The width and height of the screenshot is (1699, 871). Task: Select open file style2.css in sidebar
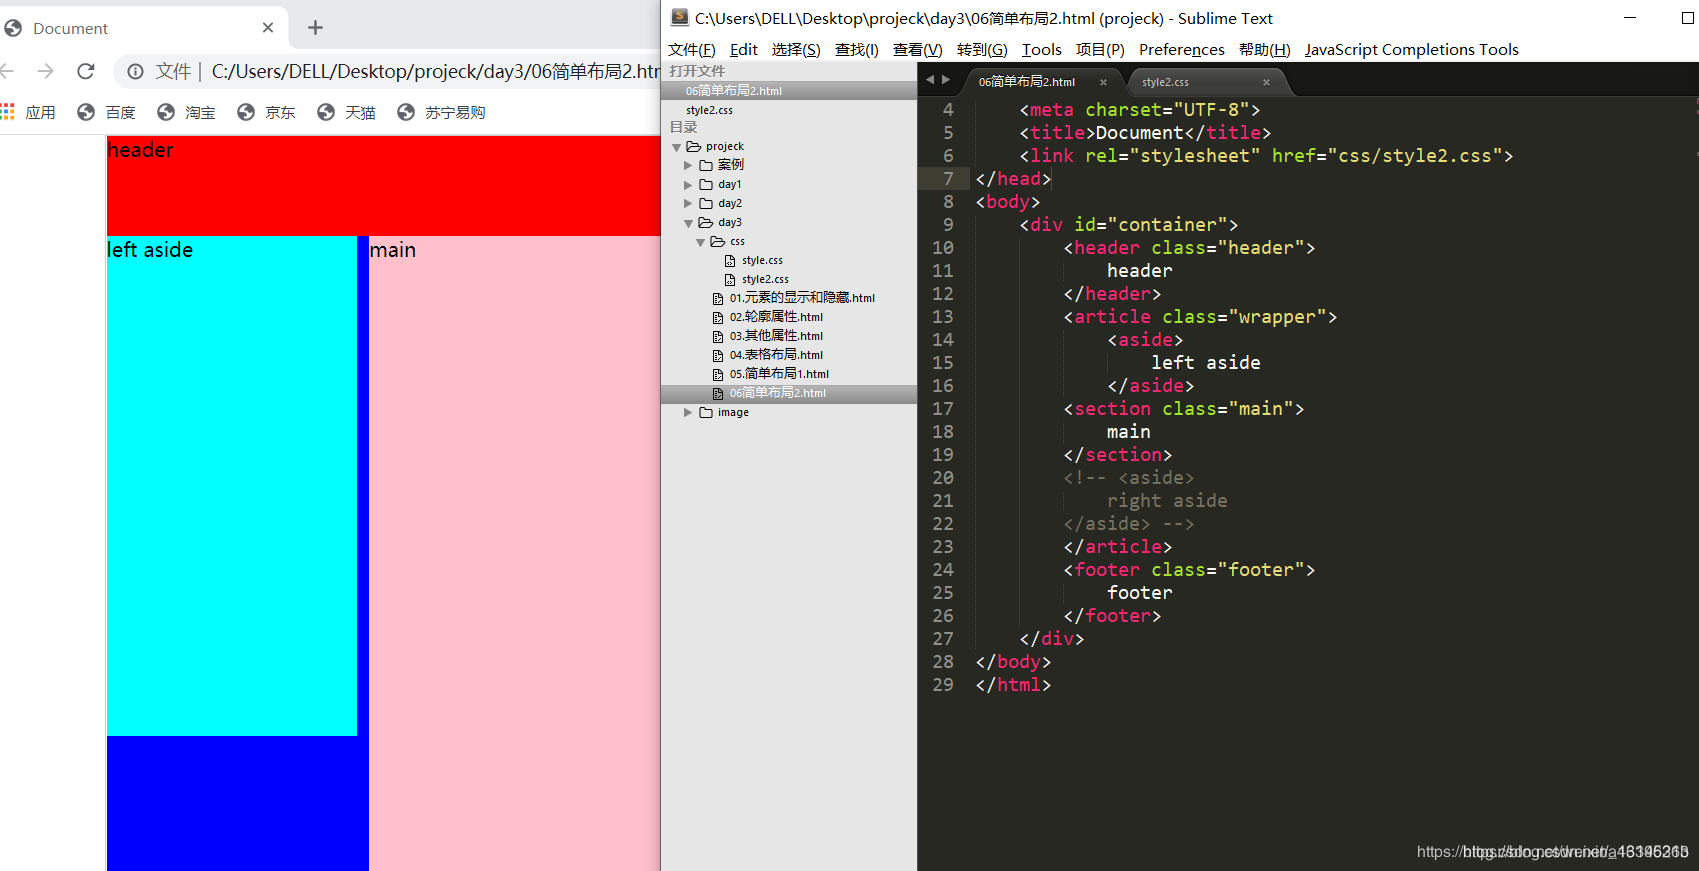(x=789, y=110)
